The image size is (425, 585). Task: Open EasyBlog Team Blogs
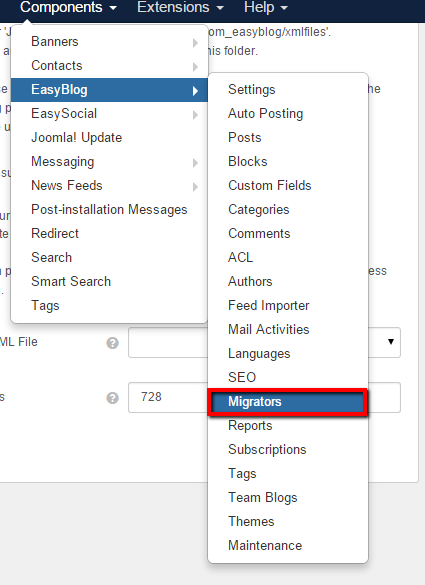point(288,498)
